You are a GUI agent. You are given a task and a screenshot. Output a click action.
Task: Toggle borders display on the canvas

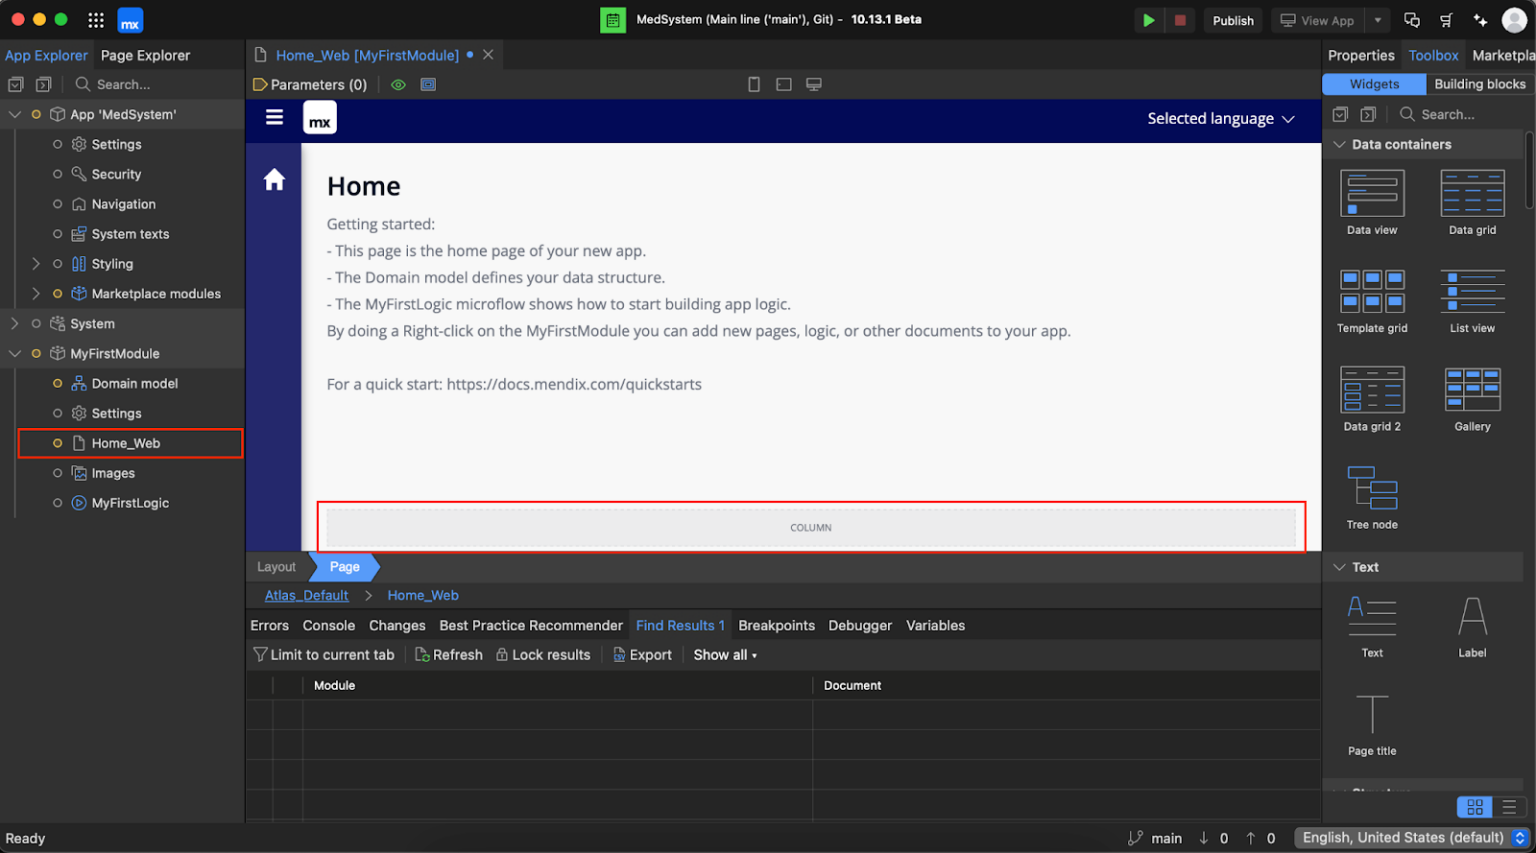tap(428, 84)
